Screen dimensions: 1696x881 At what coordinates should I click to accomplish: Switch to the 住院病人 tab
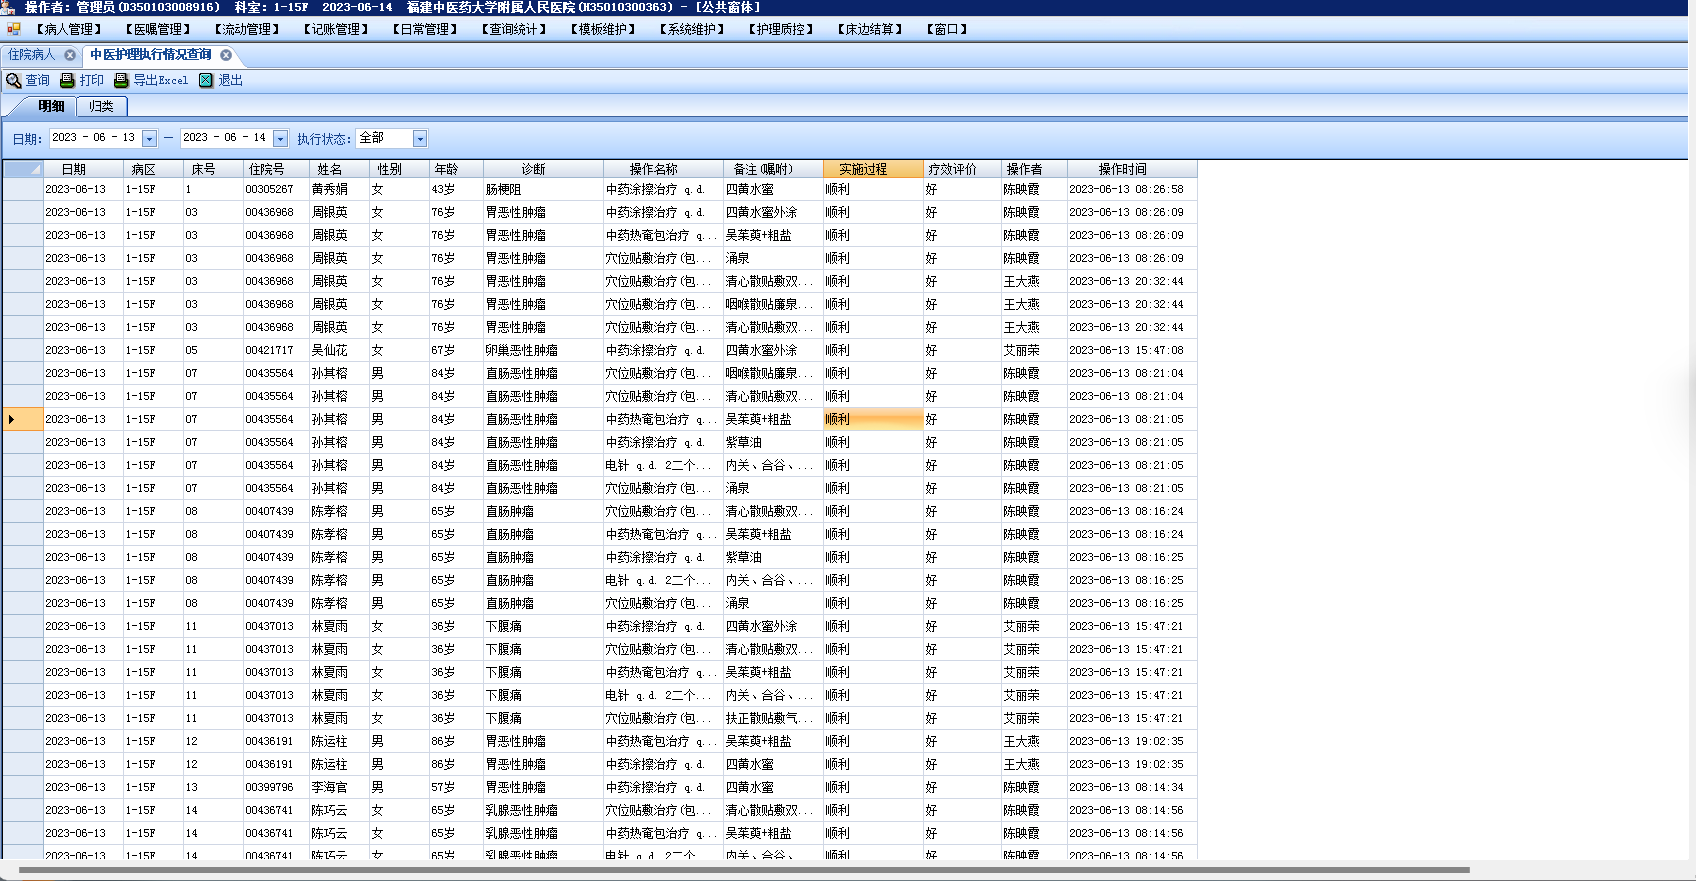pyautogui.click(x=32, y=55)
